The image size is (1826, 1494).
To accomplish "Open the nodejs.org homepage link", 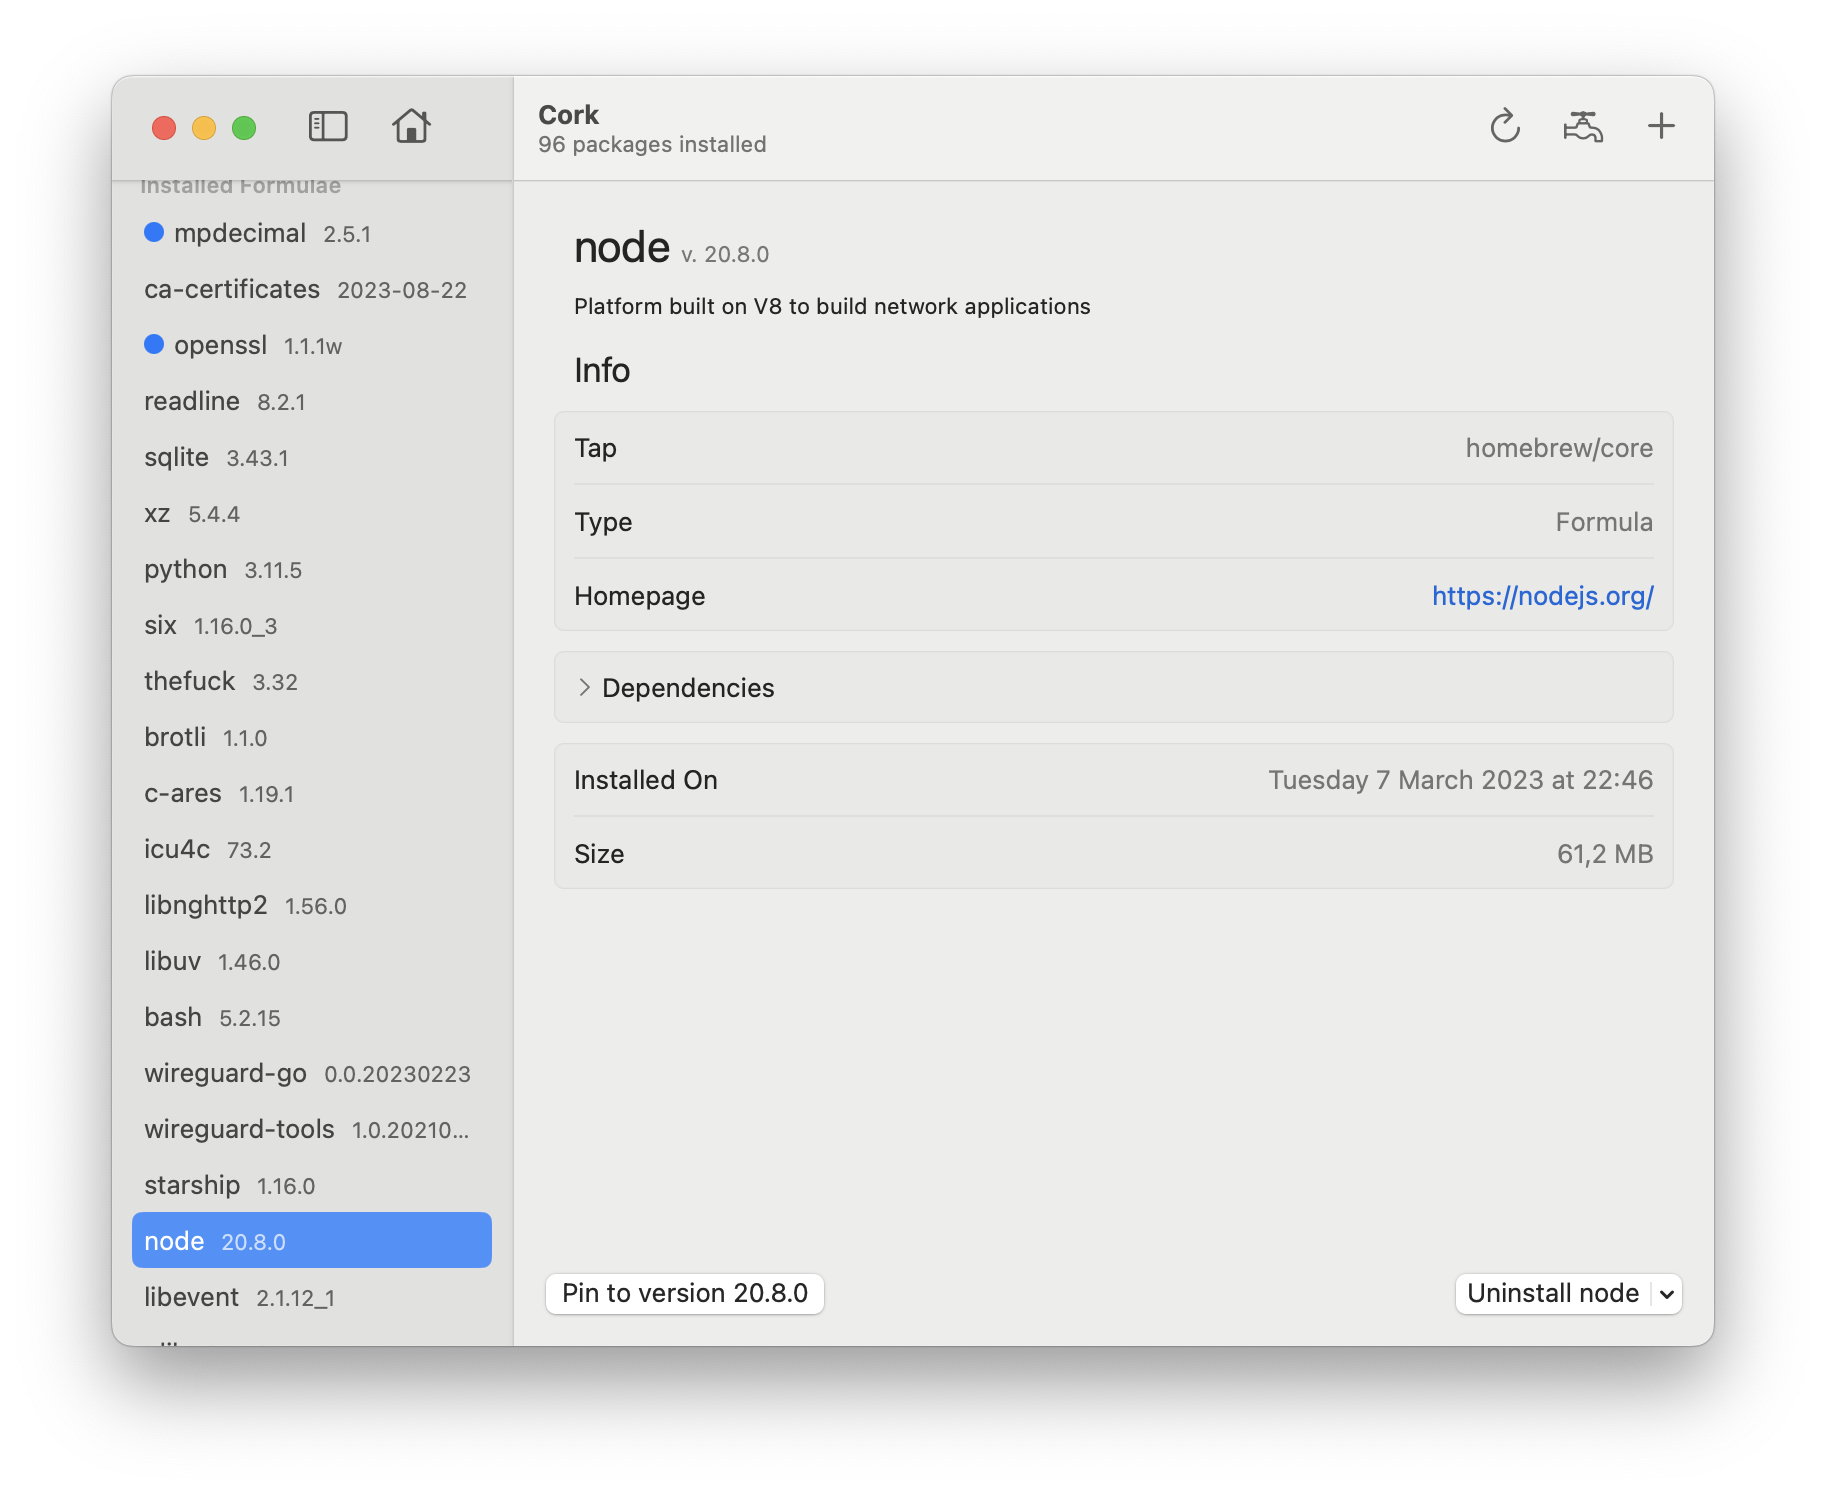I will click(x=1542, y=596).
